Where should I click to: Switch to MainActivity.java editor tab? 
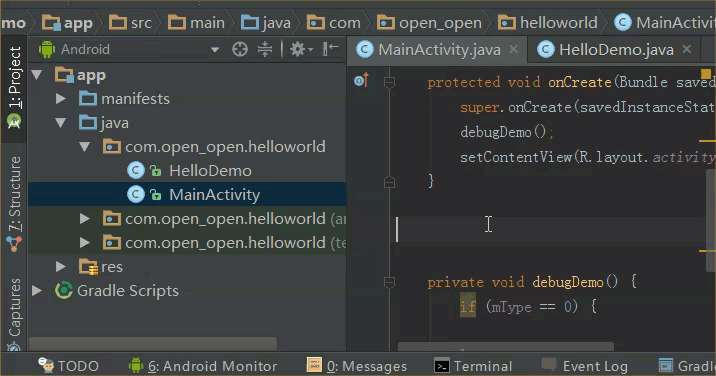(437, 49)
